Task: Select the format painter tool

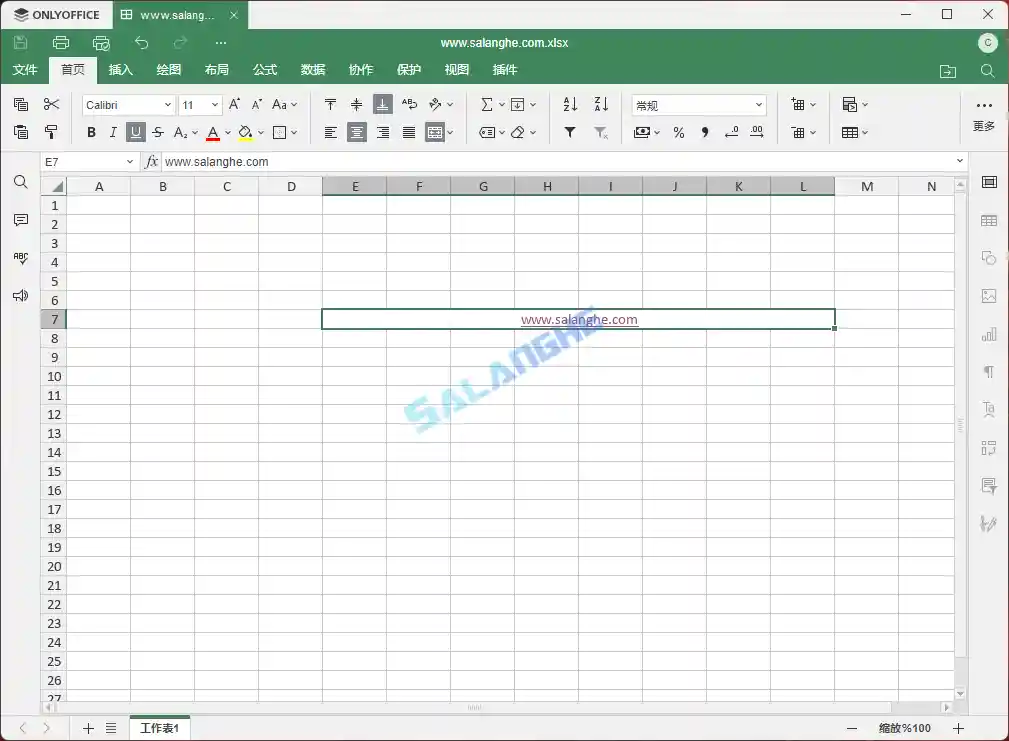Action: click(x=51, y=132)
